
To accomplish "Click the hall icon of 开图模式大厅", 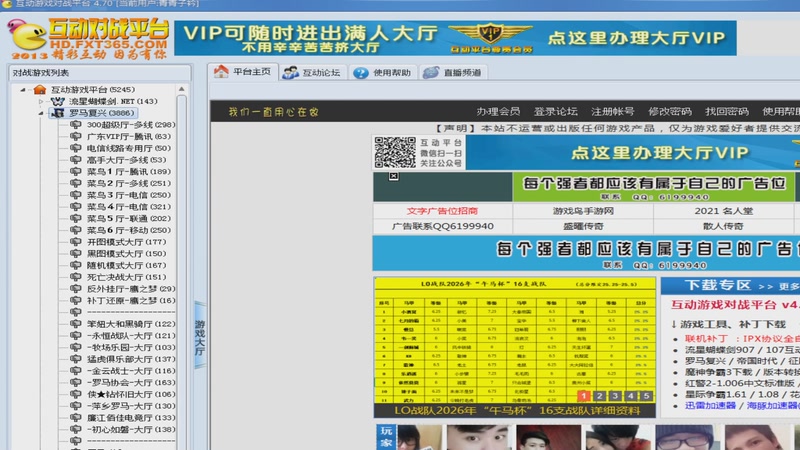I will (x=76, y=242).
